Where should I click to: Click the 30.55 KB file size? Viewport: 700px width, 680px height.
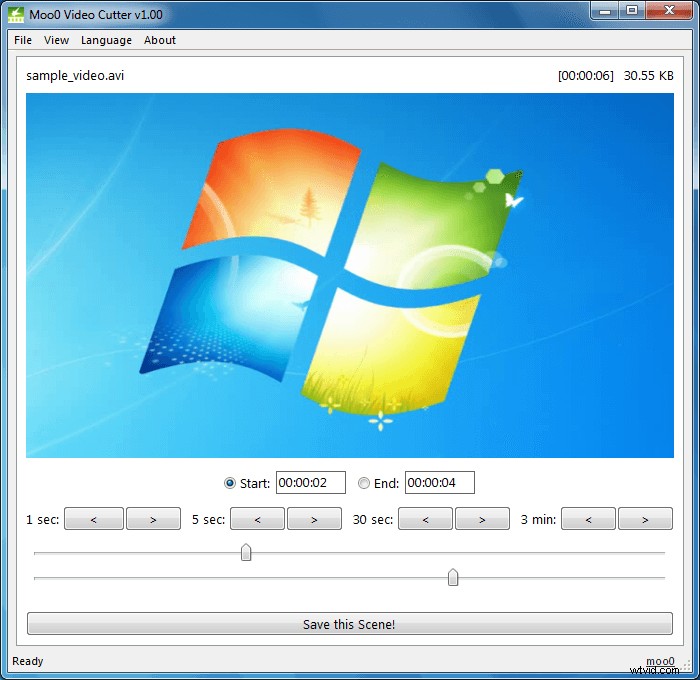click(649, 75)
